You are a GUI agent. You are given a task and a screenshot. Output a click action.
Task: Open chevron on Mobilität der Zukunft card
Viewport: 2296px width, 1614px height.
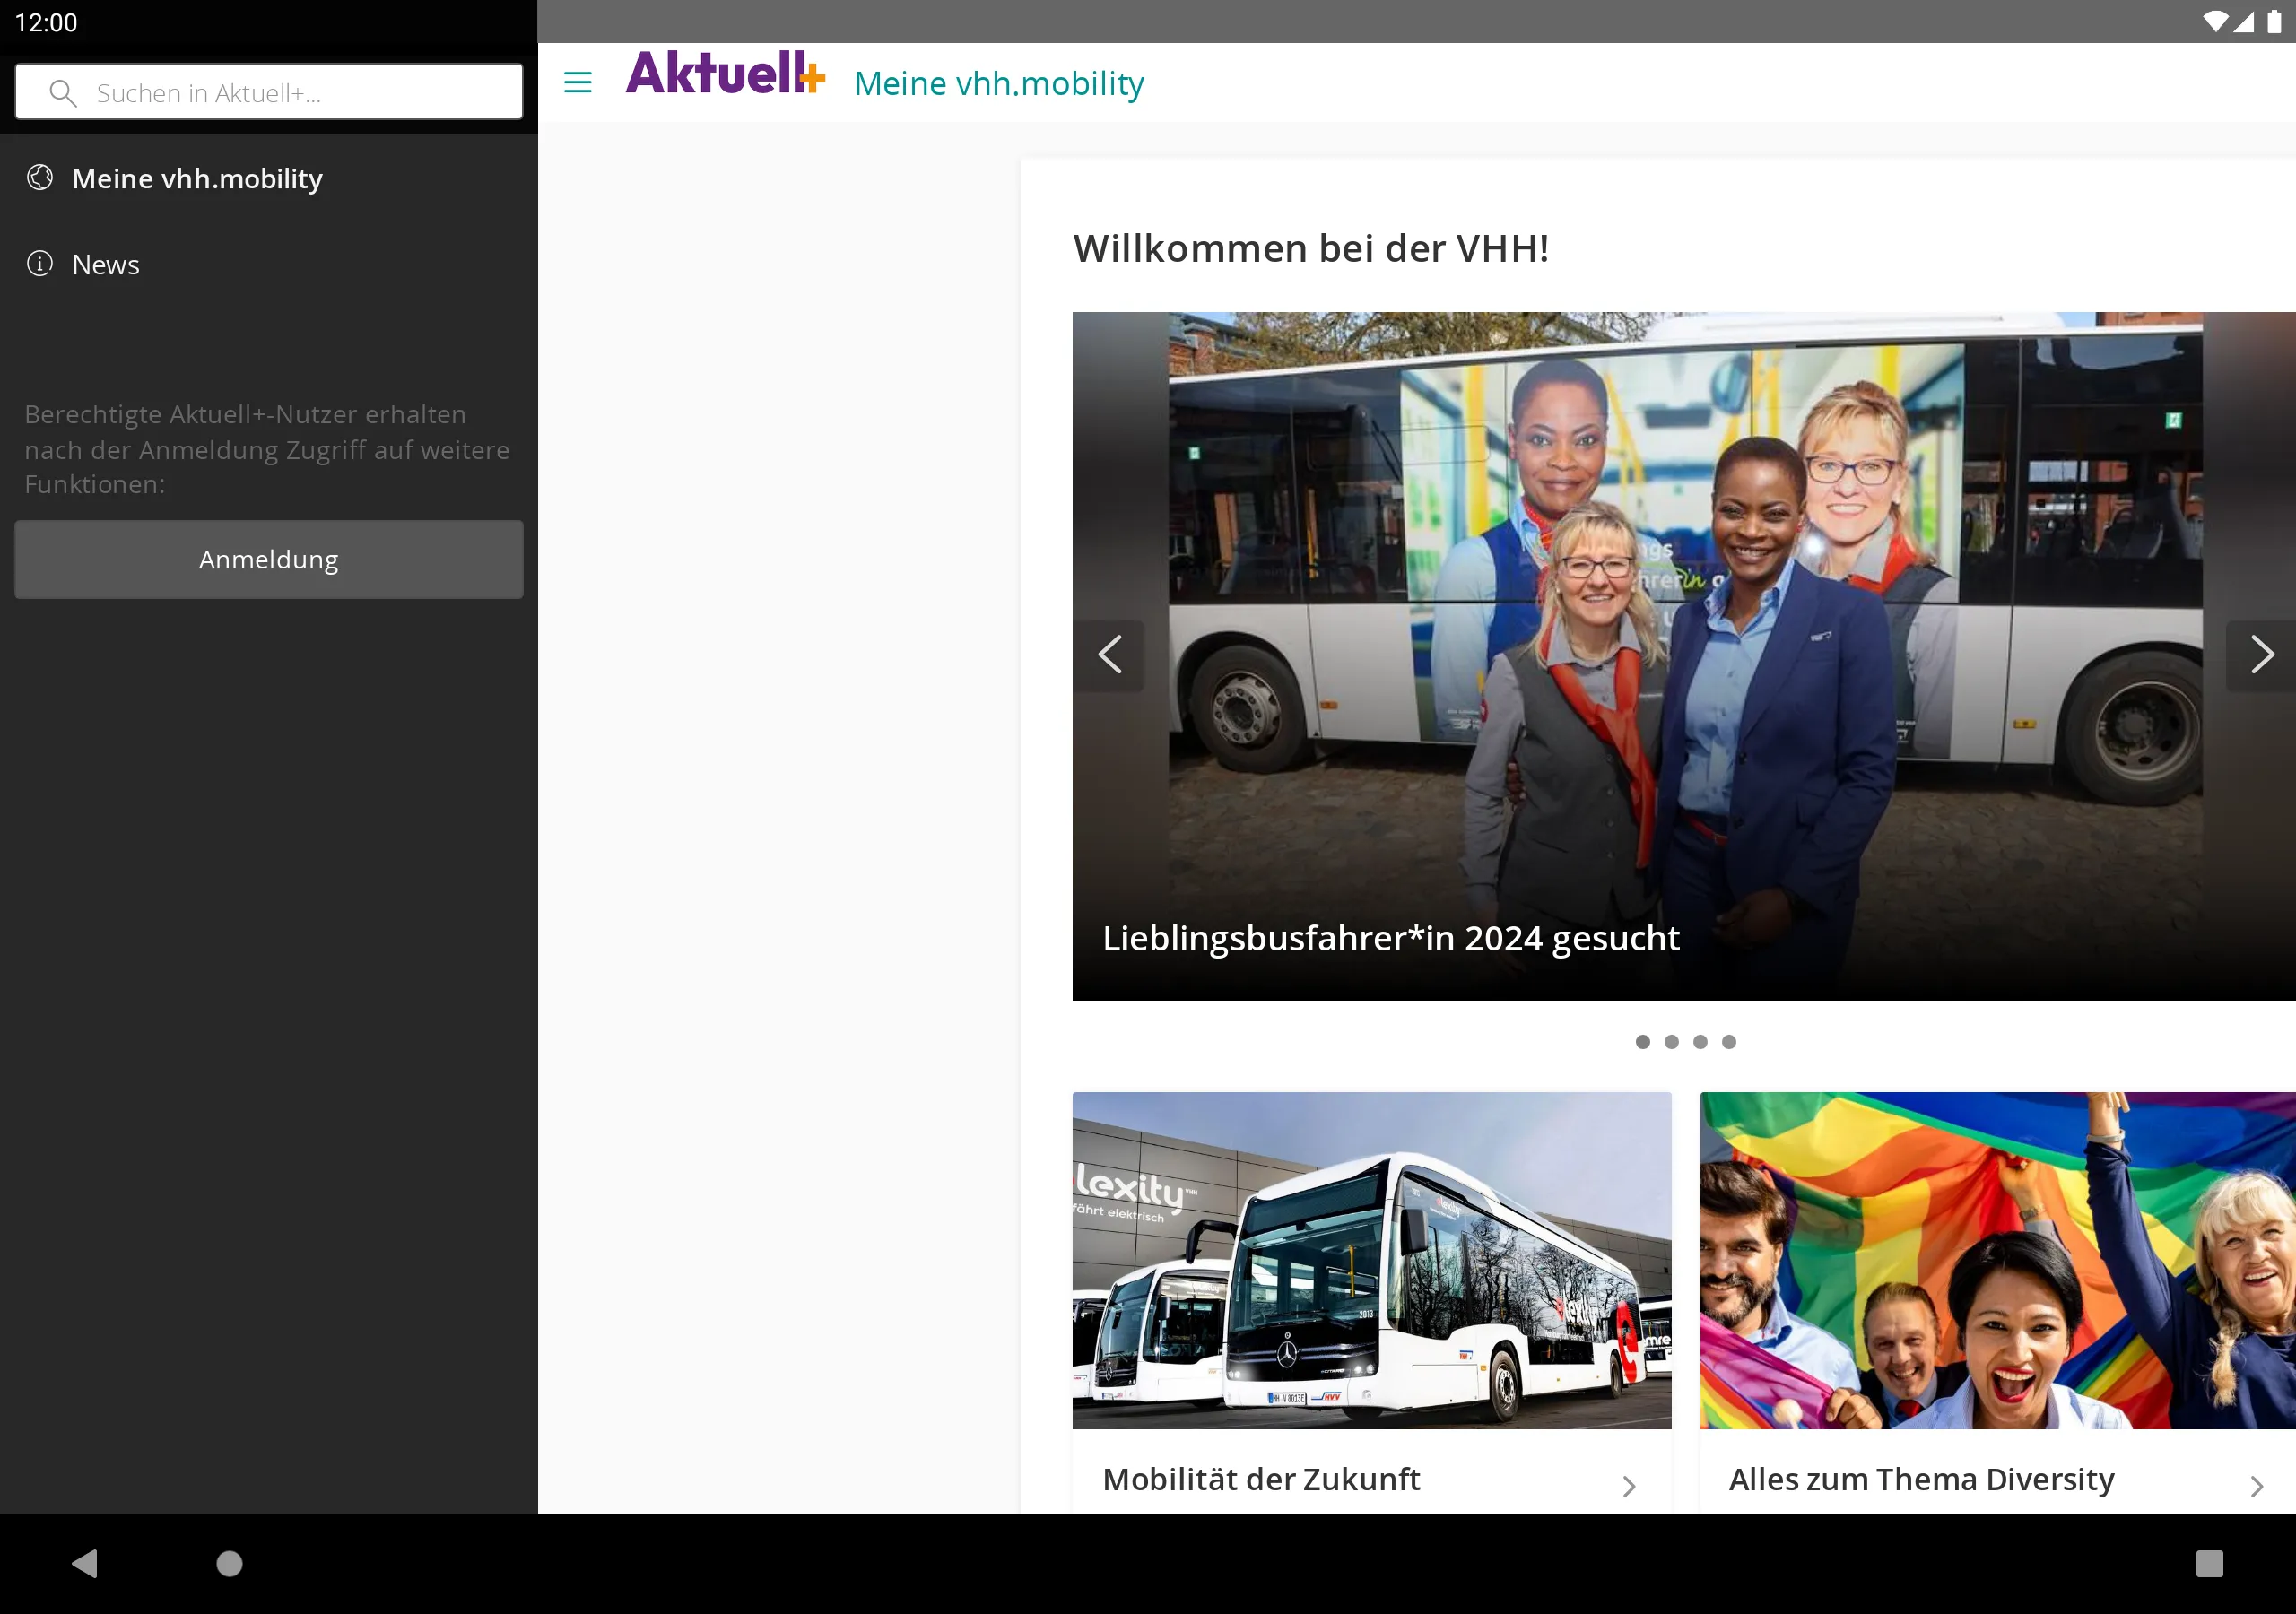tap(1629, 1486)
